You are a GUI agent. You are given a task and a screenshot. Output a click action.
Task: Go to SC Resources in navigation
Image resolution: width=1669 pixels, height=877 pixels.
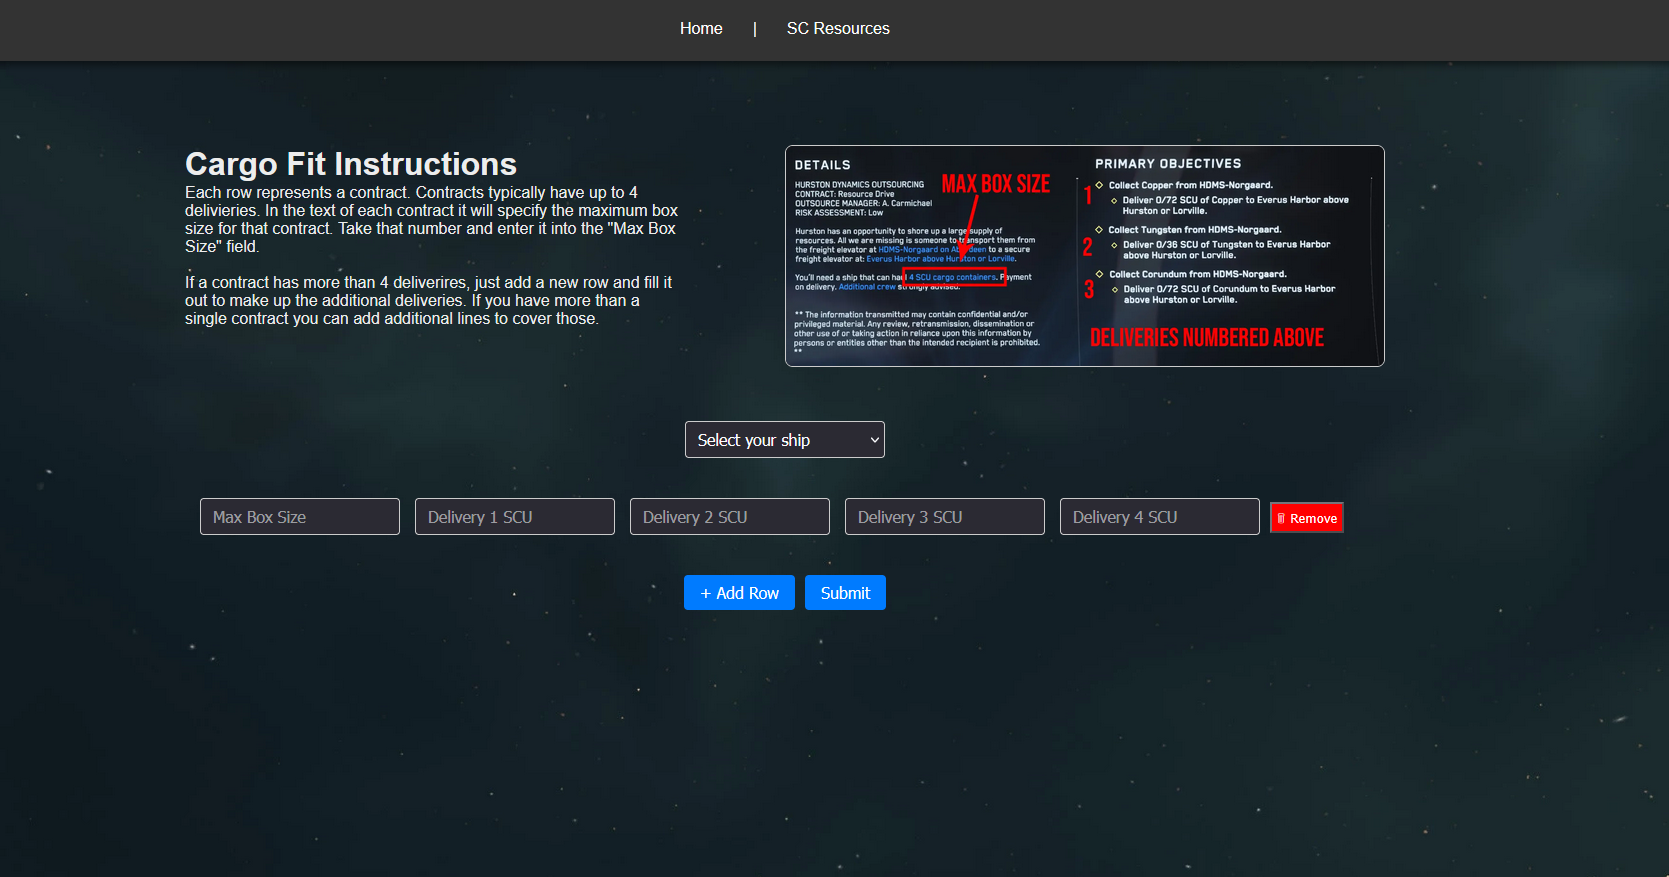[837, 29]
